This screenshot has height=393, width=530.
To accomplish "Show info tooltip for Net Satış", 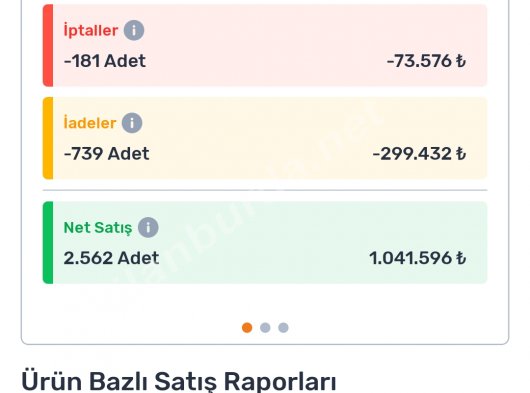I will click(x=148, y=227).
